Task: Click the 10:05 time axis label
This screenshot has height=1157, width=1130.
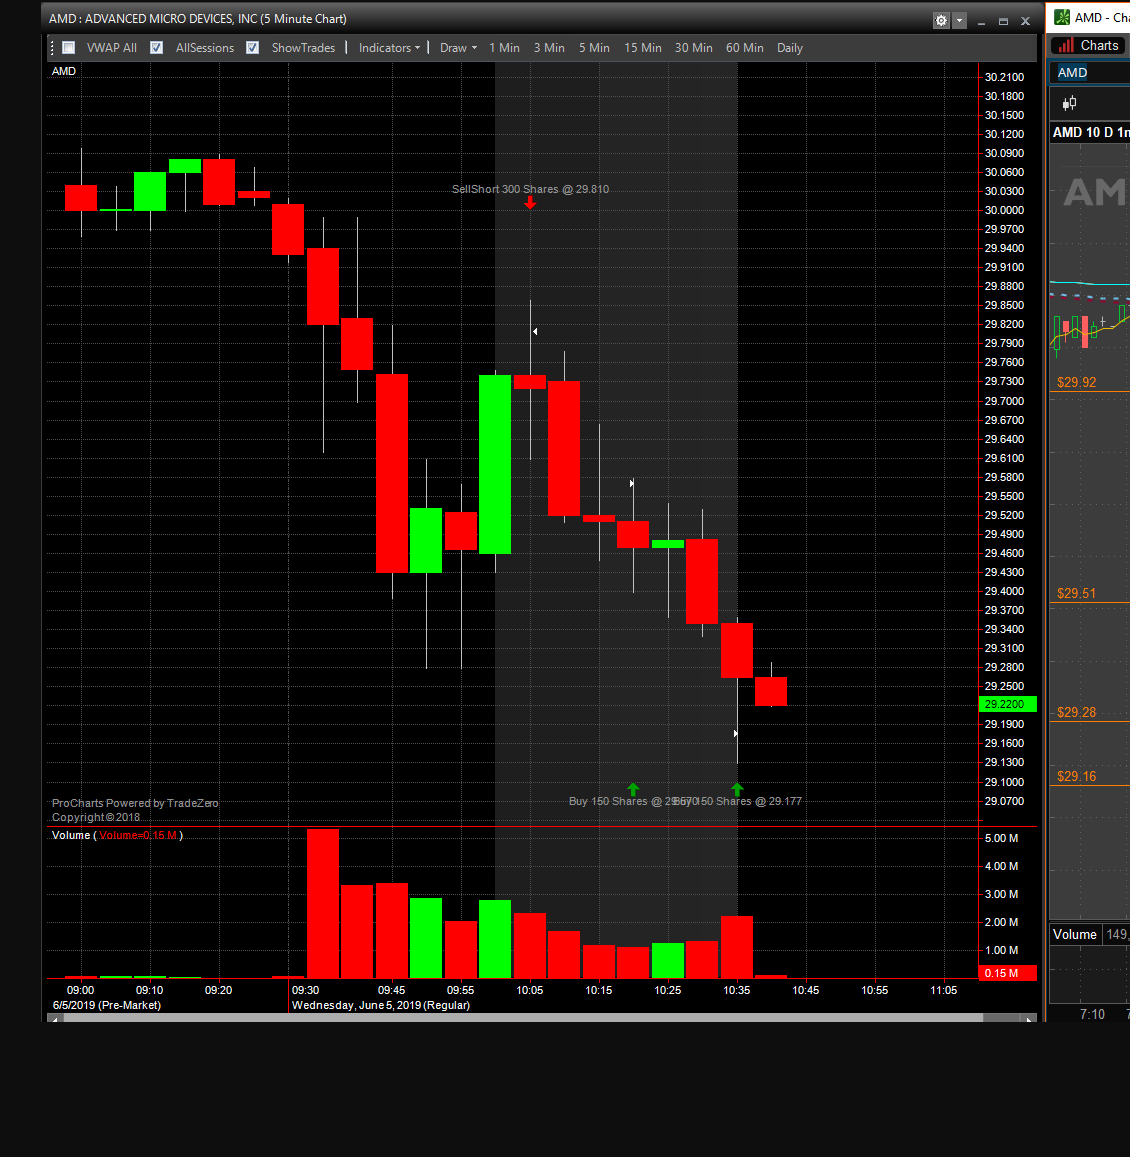Action: point(529,990)
